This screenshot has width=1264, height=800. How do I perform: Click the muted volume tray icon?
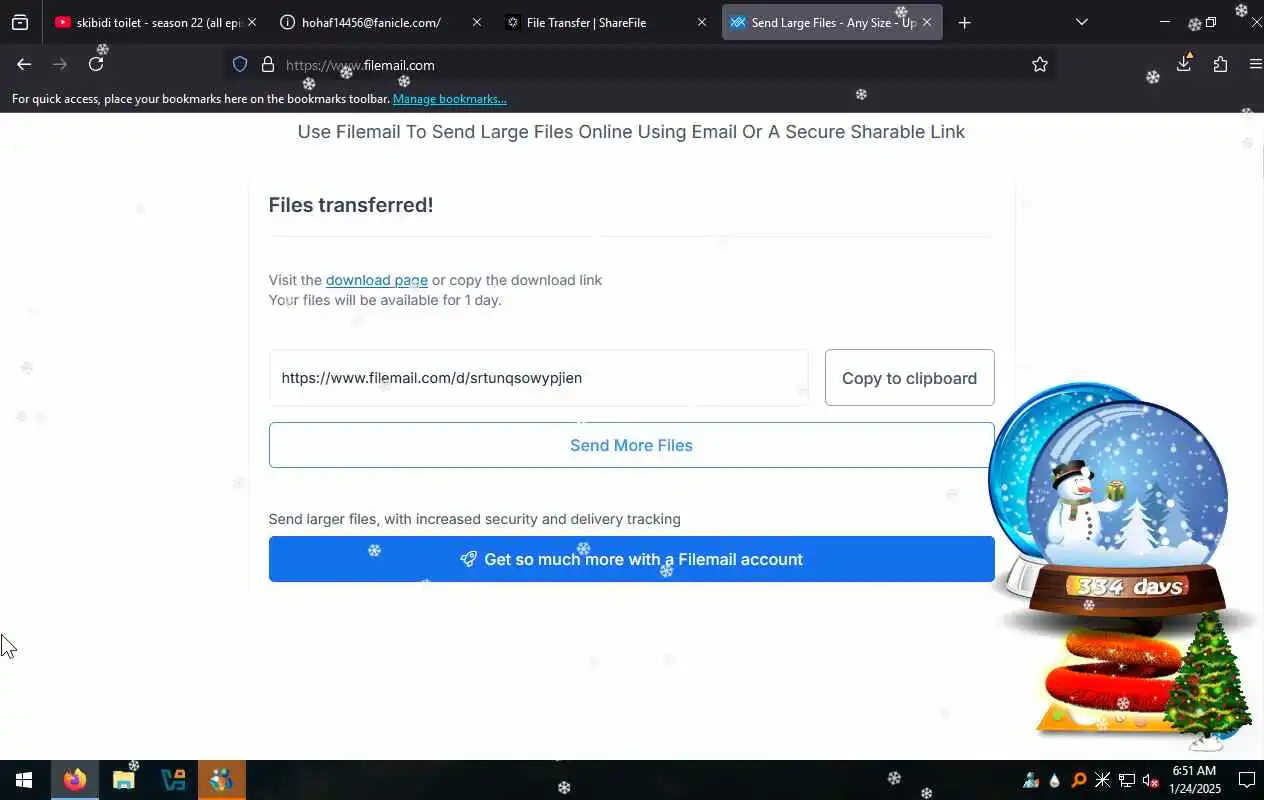pos(1151,780)
